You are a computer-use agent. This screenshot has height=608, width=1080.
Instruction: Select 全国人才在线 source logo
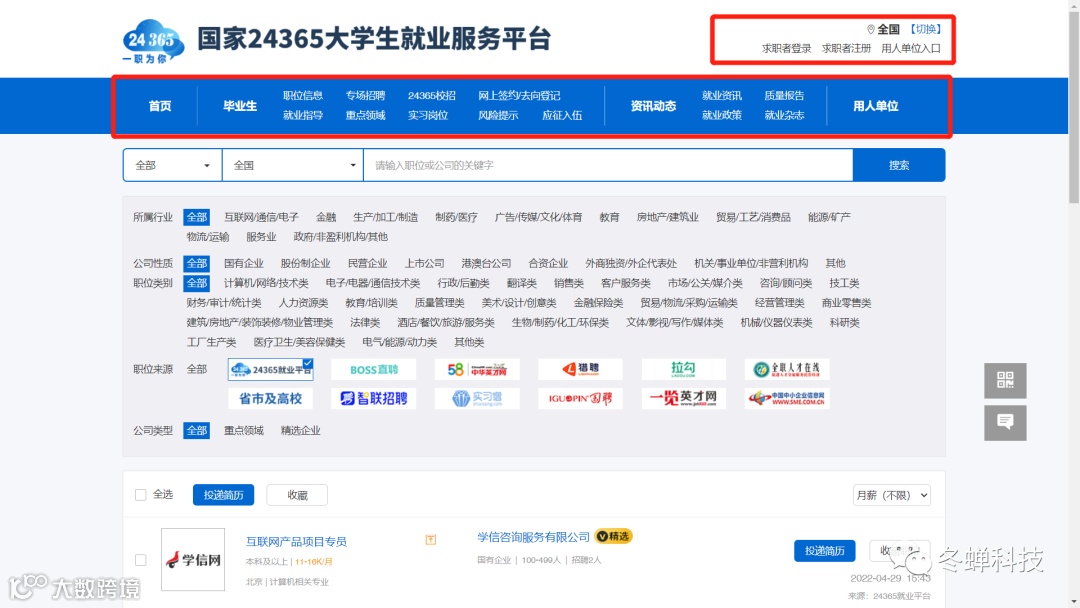(787, 370)
